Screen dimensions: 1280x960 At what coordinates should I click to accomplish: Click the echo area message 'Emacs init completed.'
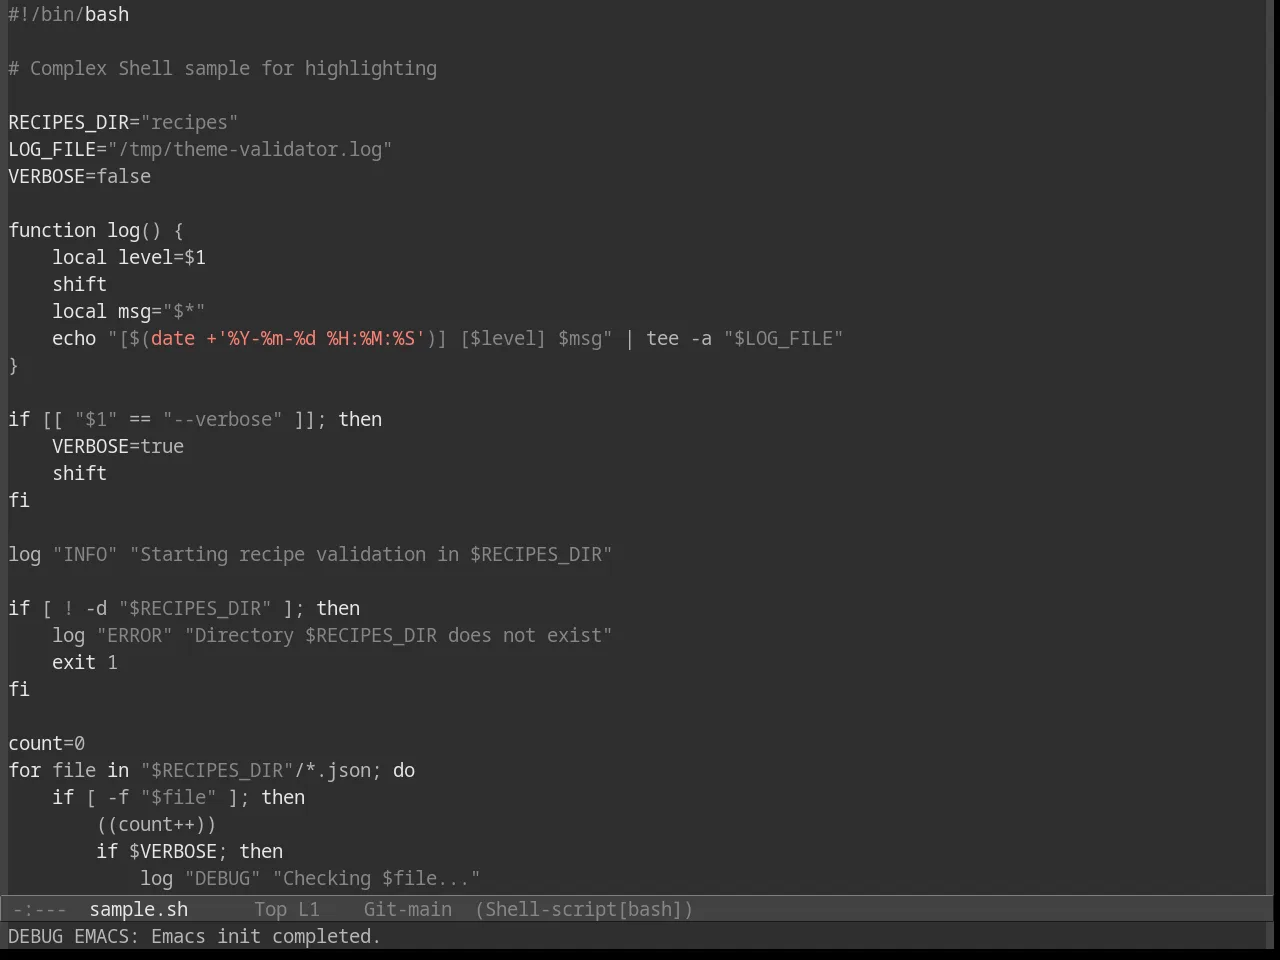[x=266, y=937]
